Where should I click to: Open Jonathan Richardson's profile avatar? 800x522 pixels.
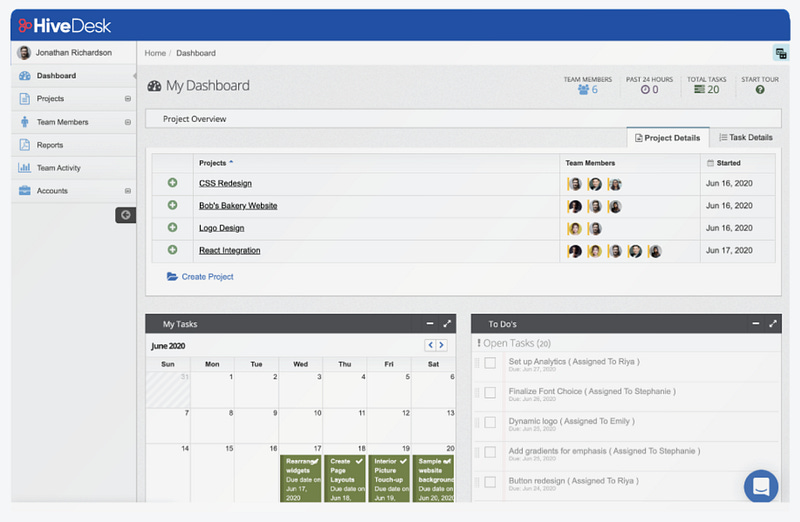click(x=23, y=53)
